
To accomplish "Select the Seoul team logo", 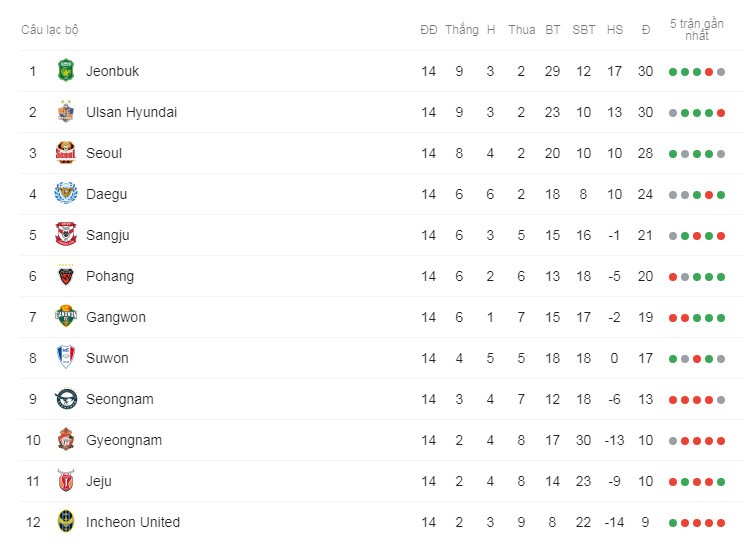I will pos(66,153).
